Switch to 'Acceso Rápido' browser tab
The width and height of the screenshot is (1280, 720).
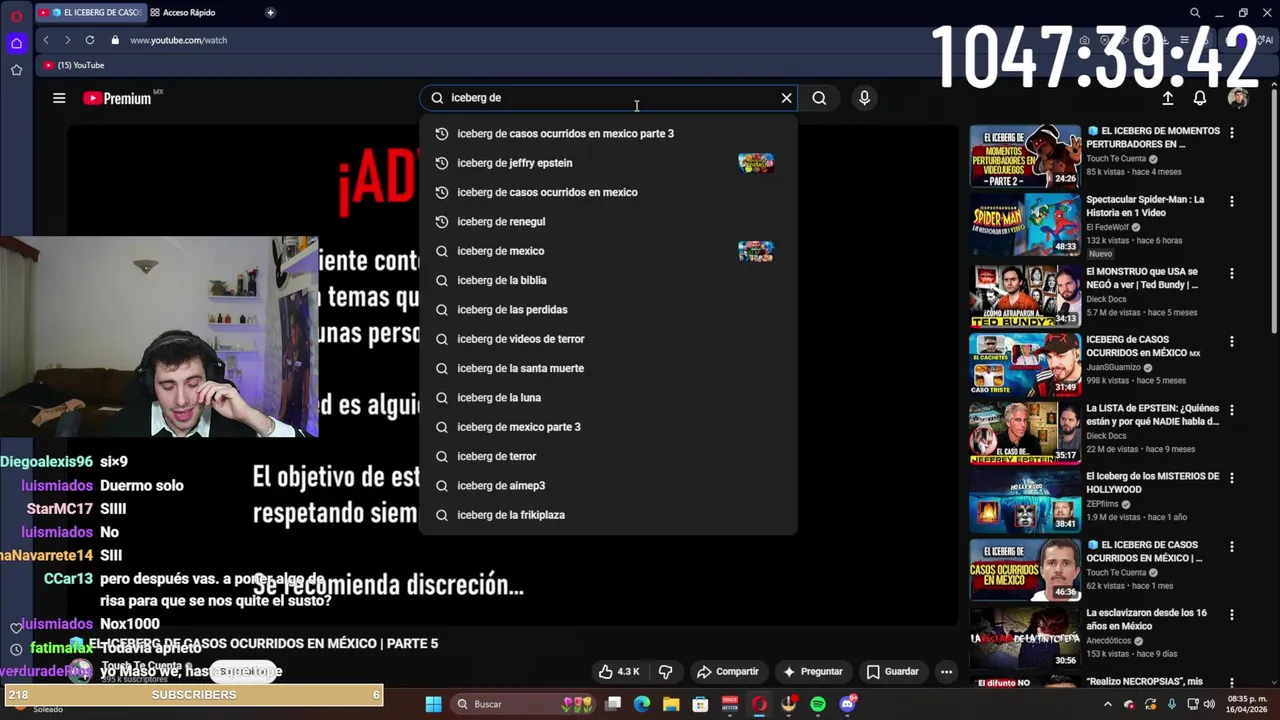pos(183,12)
